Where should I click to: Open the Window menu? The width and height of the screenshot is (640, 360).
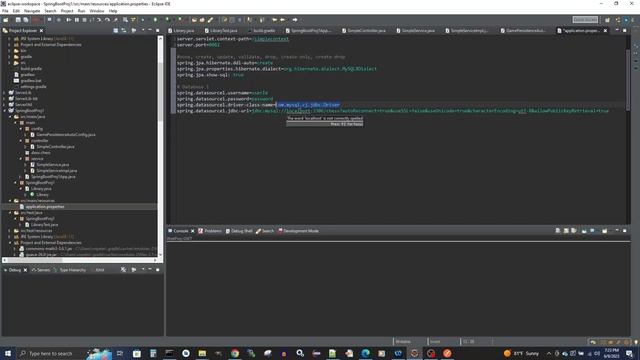97,11
